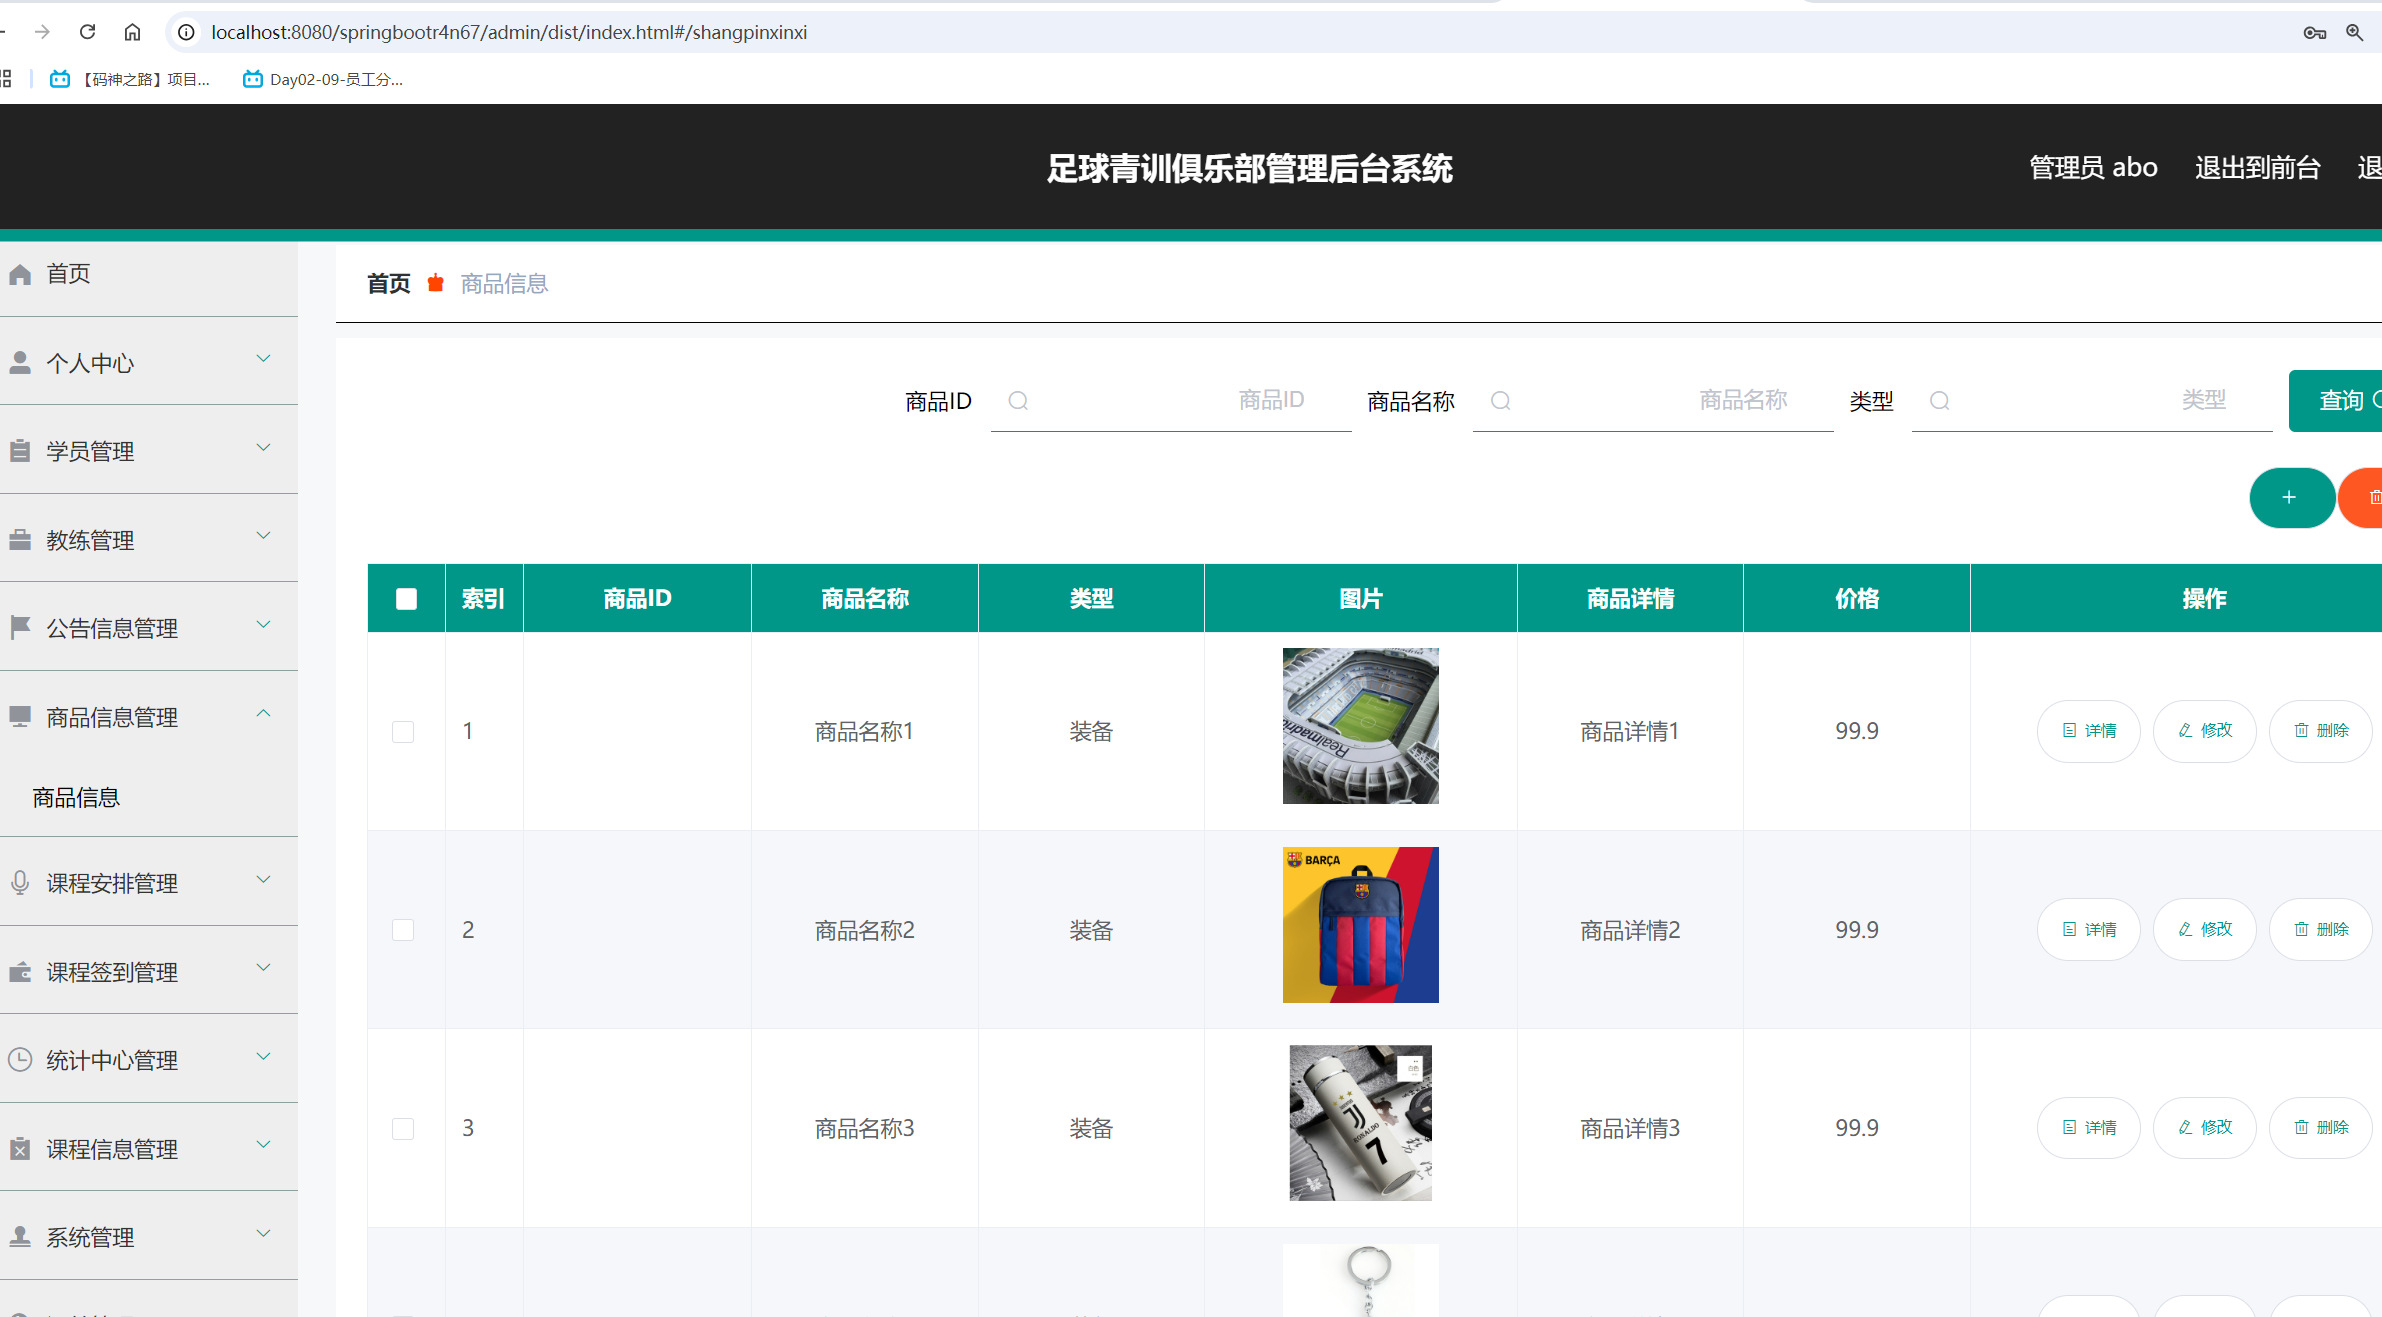Click the Barcelona backpack thumbnail

[x=1360, y=924]
